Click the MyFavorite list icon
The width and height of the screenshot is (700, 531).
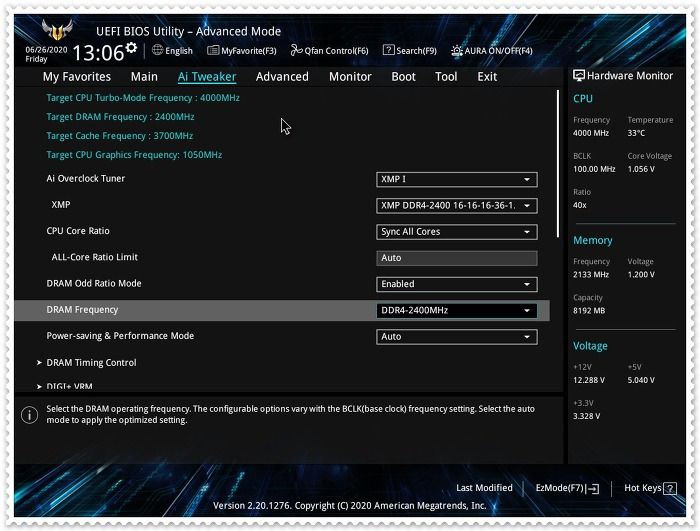(x=213, y=50)
